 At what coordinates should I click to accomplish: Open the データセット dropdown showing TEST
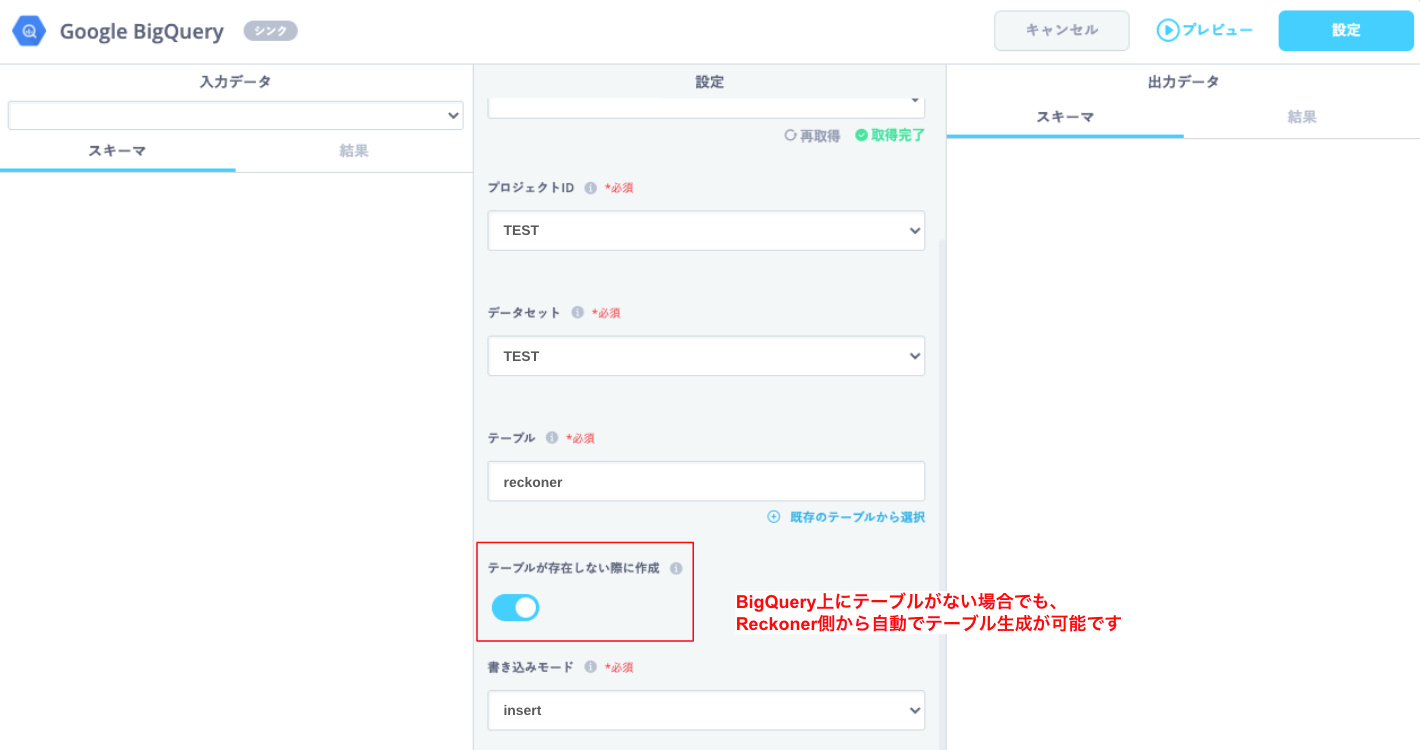click(x=706, y=356)
